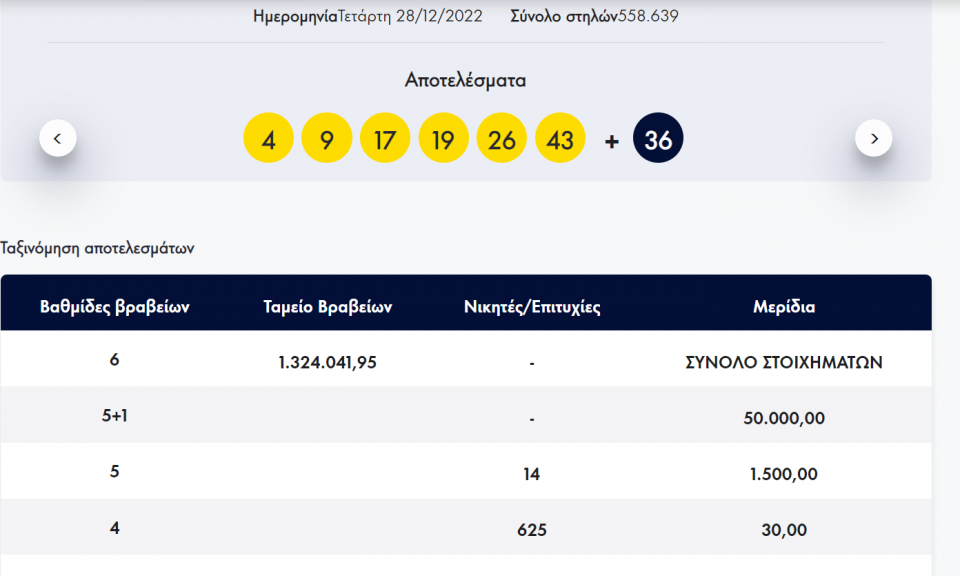
Task: Click the Αποτελέσματα heading
Action: (465, 80)
